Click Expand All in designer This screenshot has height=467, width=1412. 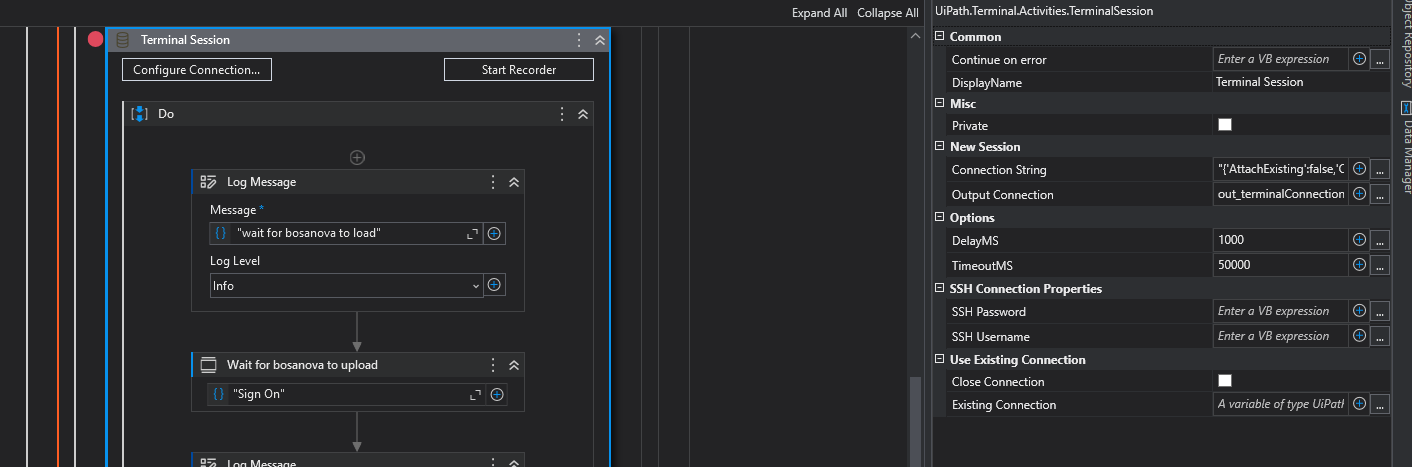pos(819,13)
